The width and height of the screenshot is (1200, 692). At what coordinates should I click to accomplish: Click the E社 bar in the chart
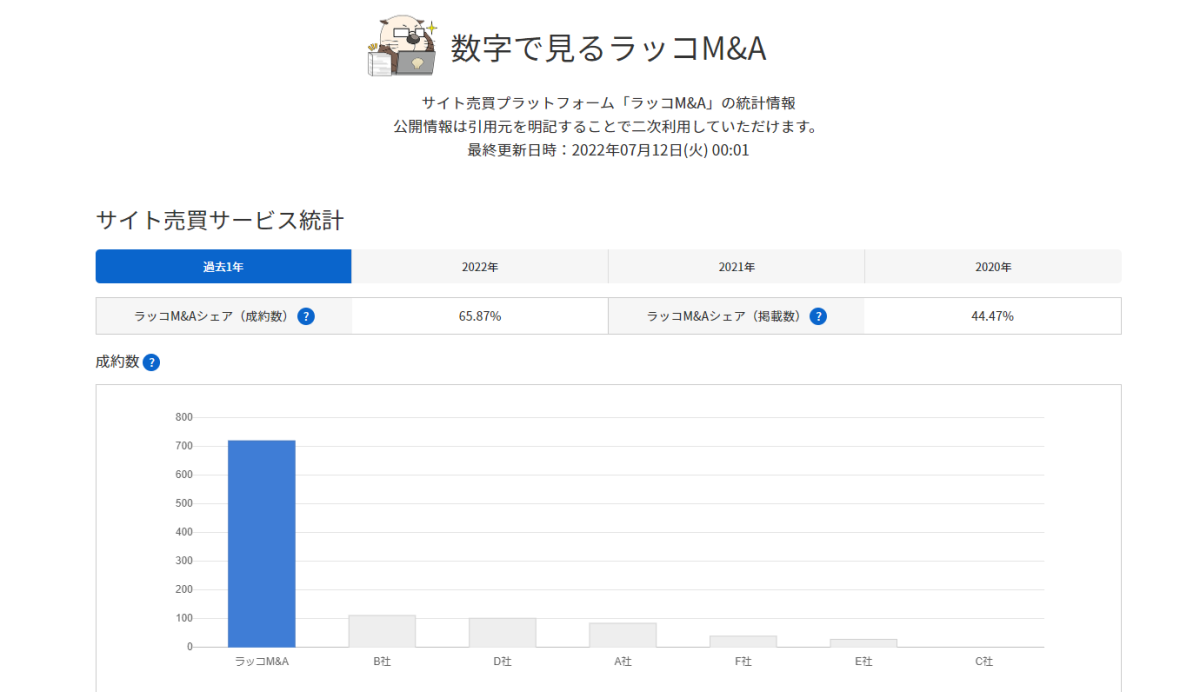click(x=862, y=644)
